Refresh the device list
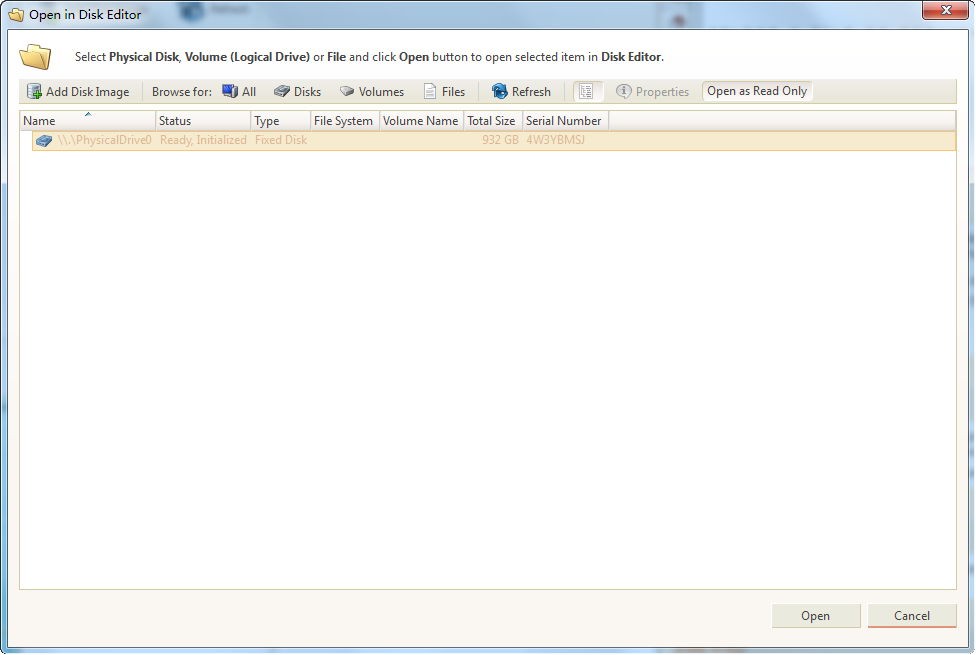 tap(521, 91)
